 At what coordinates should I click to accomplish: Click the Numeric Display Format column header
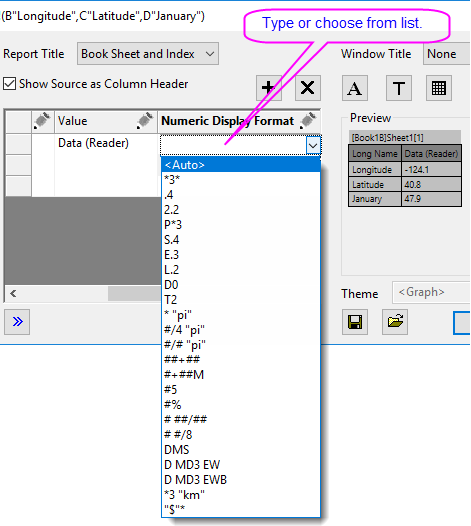click(239, 121)
